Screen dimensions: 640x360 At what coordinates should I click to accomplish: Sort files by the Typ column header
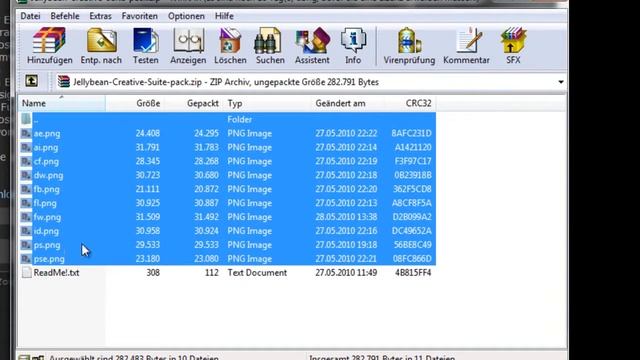267,103
